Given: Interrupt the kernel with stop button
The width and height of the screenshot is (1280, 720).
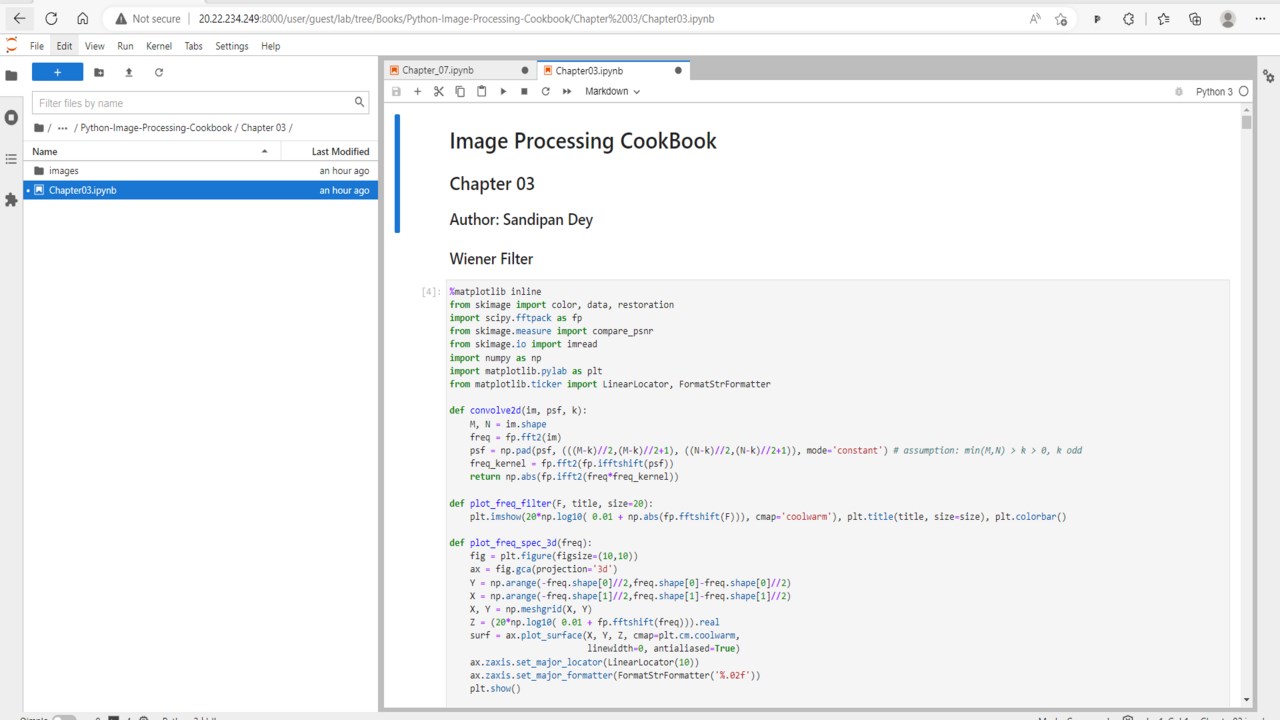Looking at the screenshot, I should (x=524, y=91).
